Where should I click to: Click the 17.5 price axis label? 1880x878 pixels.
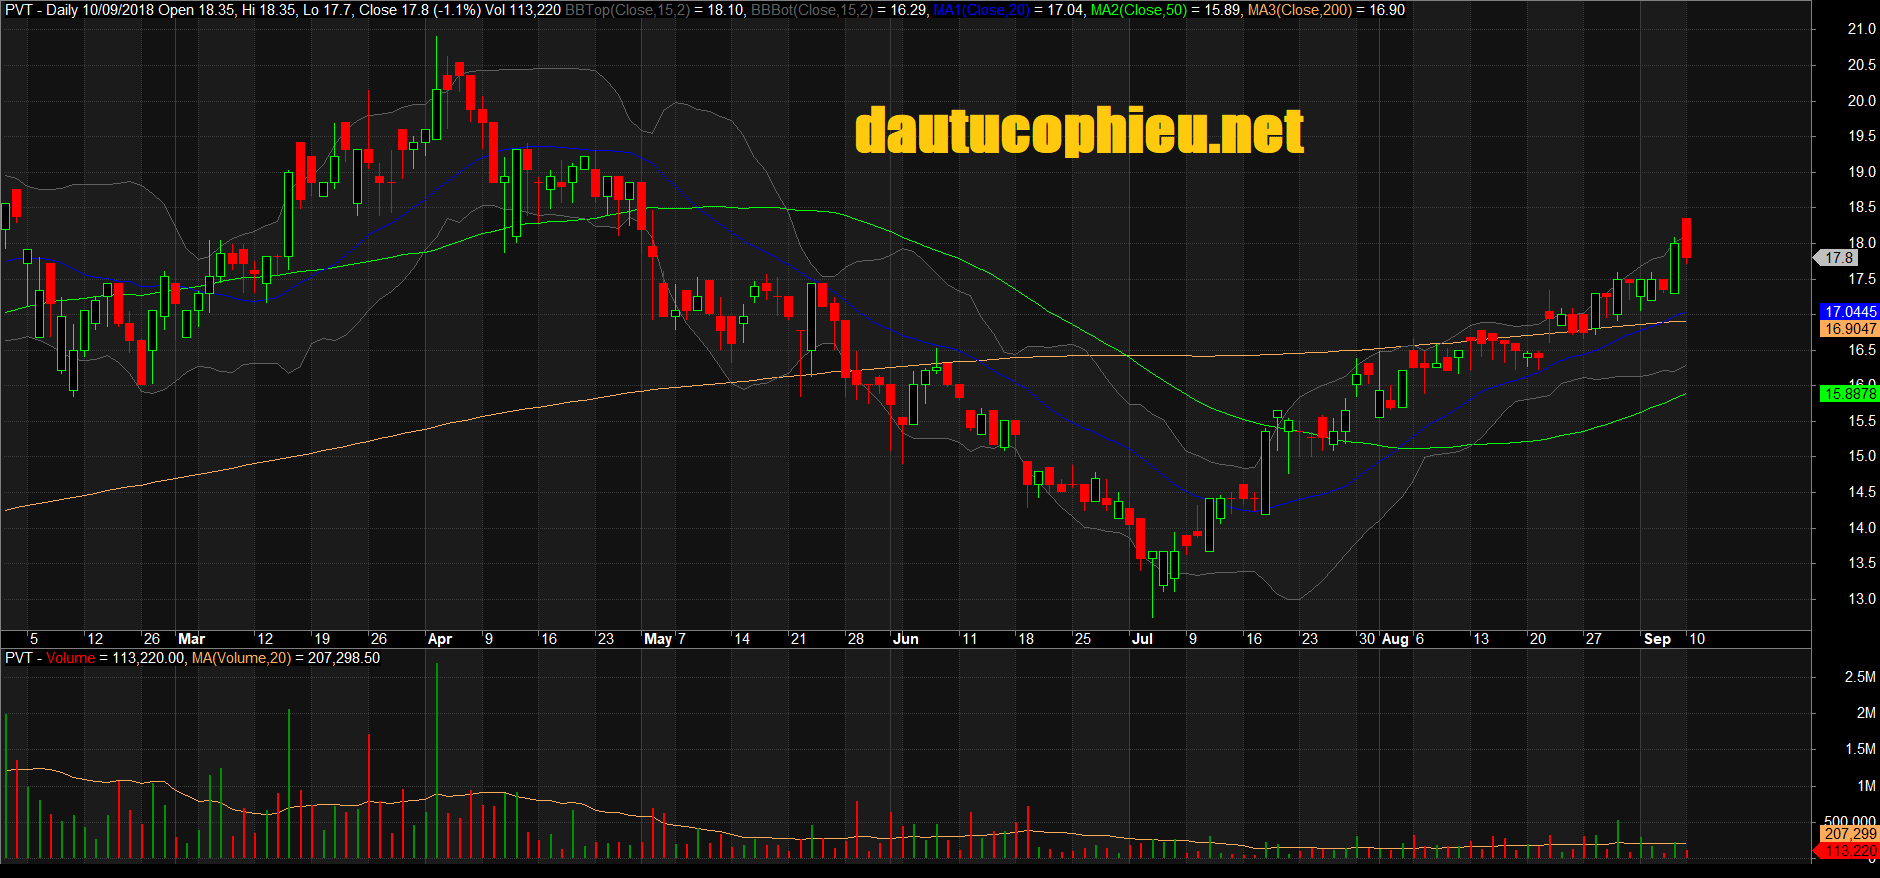coord(1862,279)
